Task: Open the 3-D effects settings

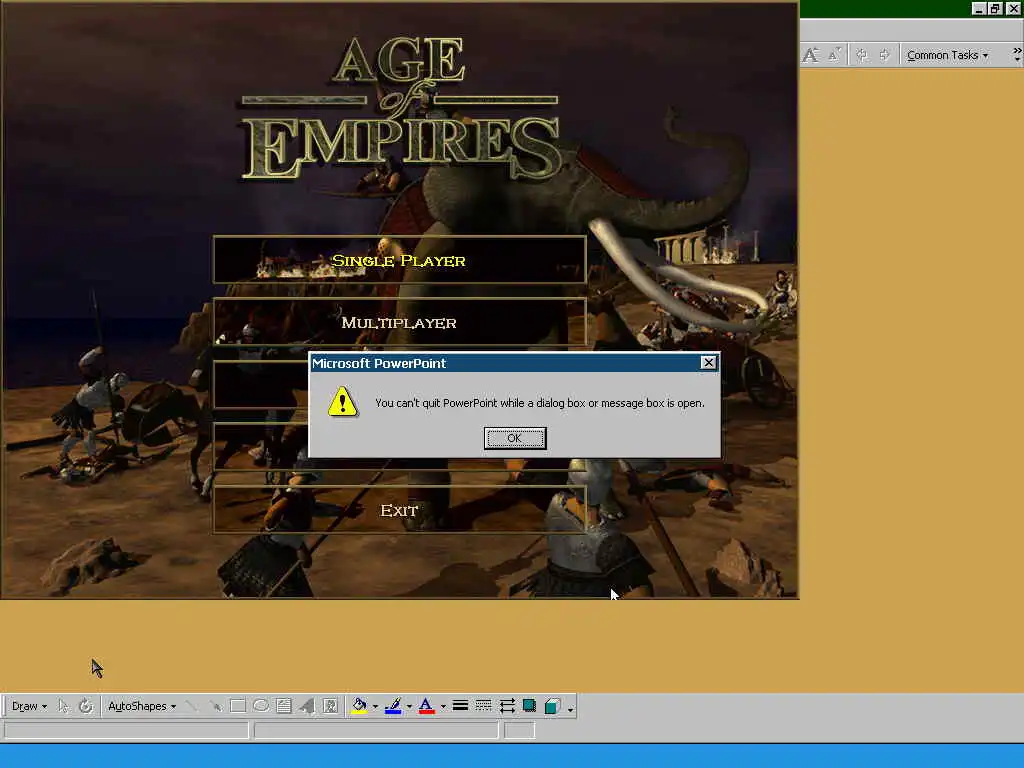Action: 552,706
